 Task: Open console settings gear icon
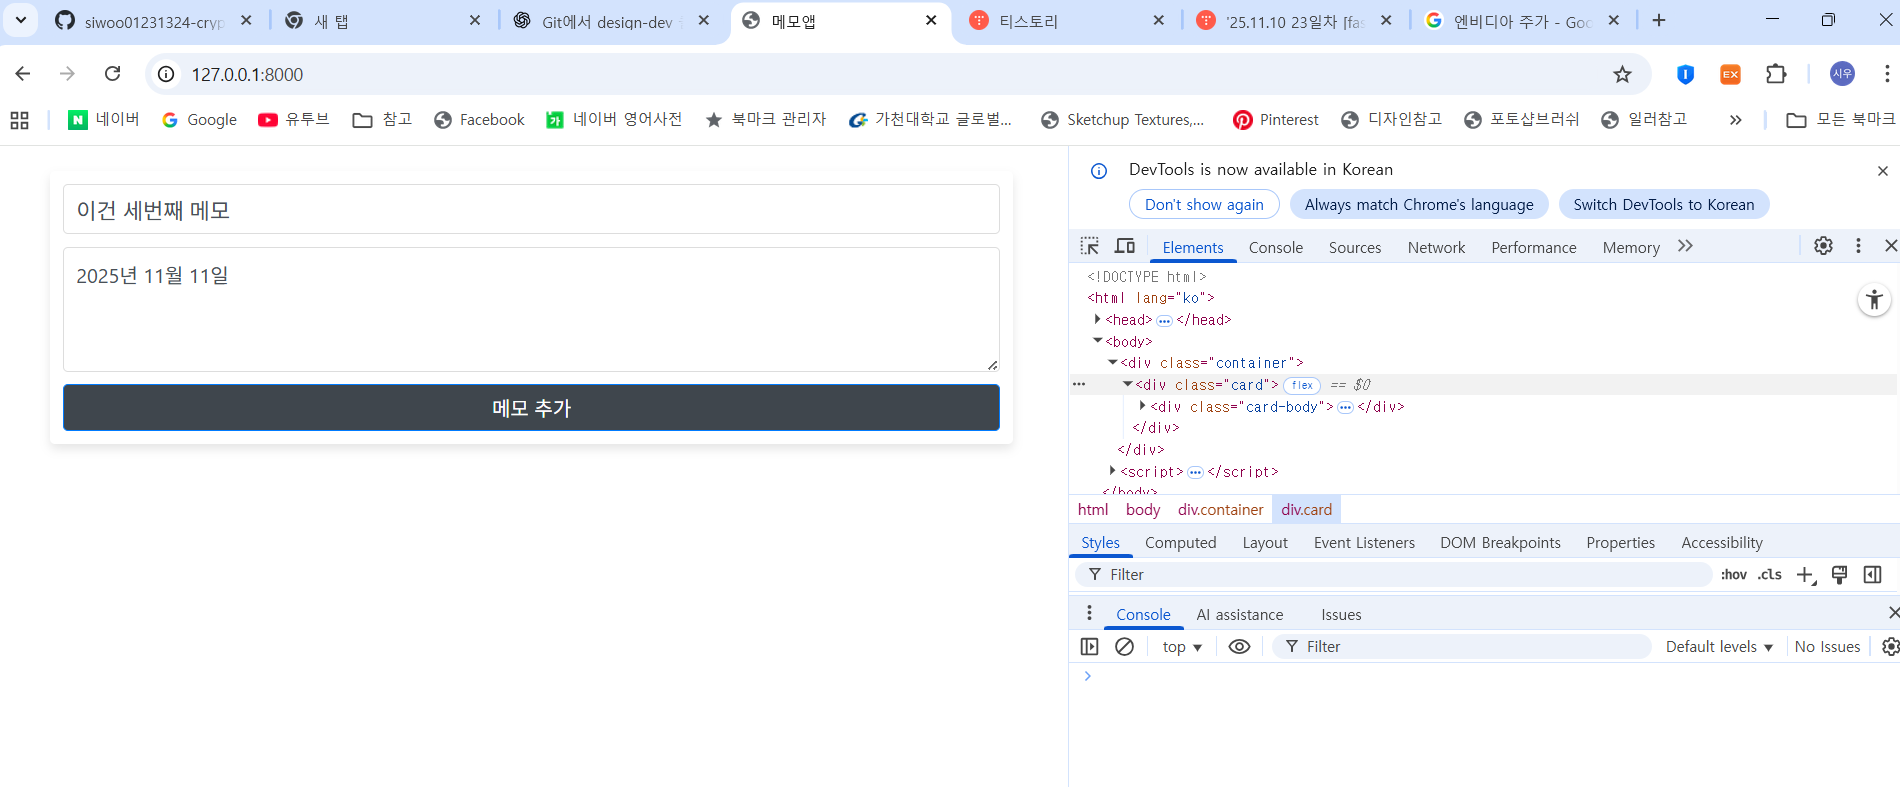pos(1890,647)
